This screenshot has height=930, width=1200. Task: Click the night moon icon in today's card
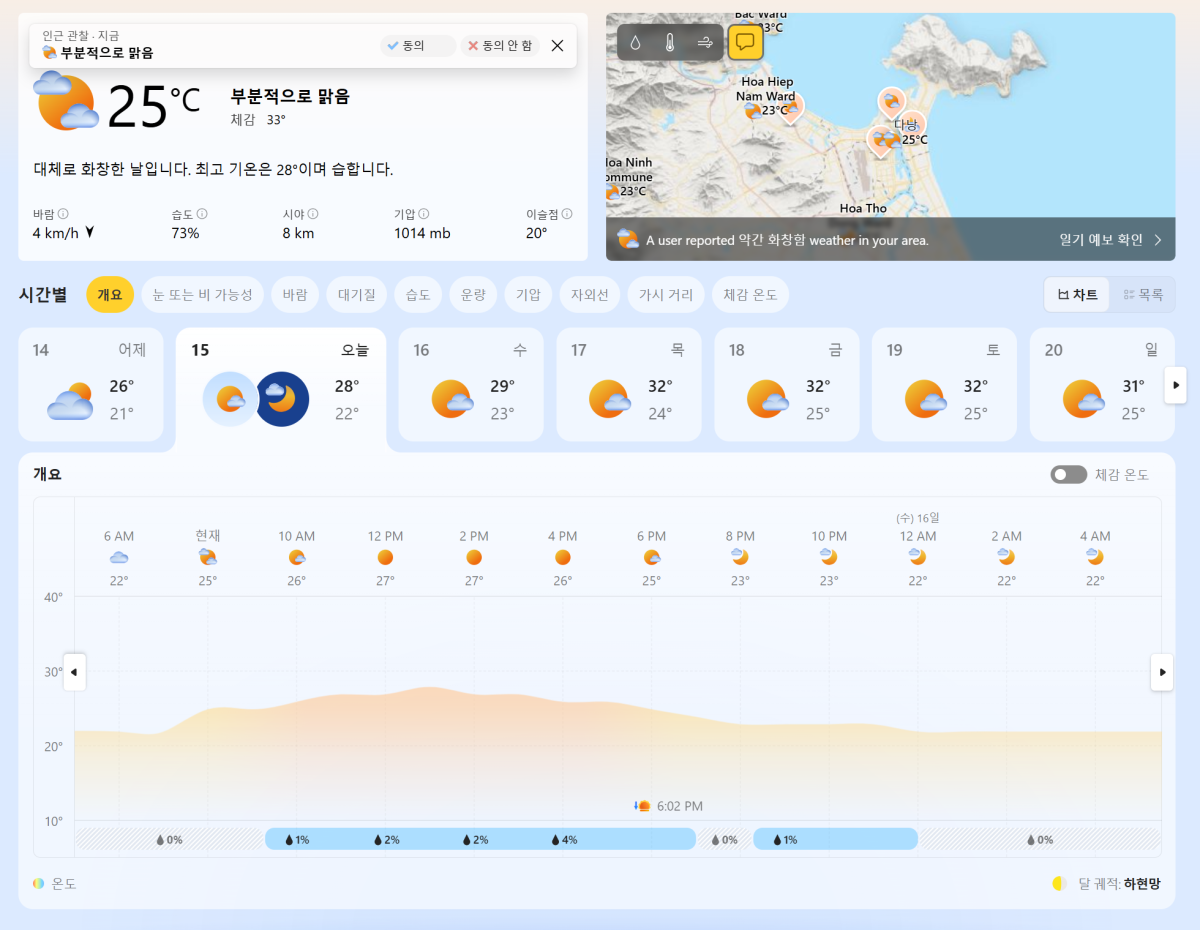point(282,399)
